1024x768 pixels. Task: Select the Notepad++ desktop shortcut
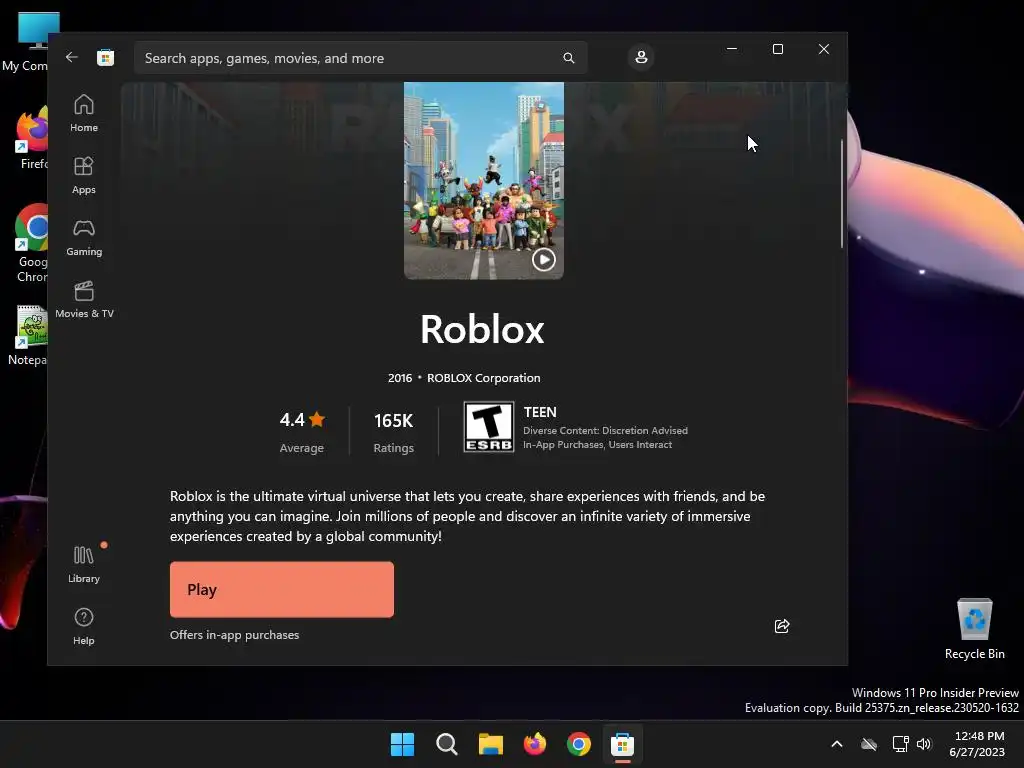(27, 336)
